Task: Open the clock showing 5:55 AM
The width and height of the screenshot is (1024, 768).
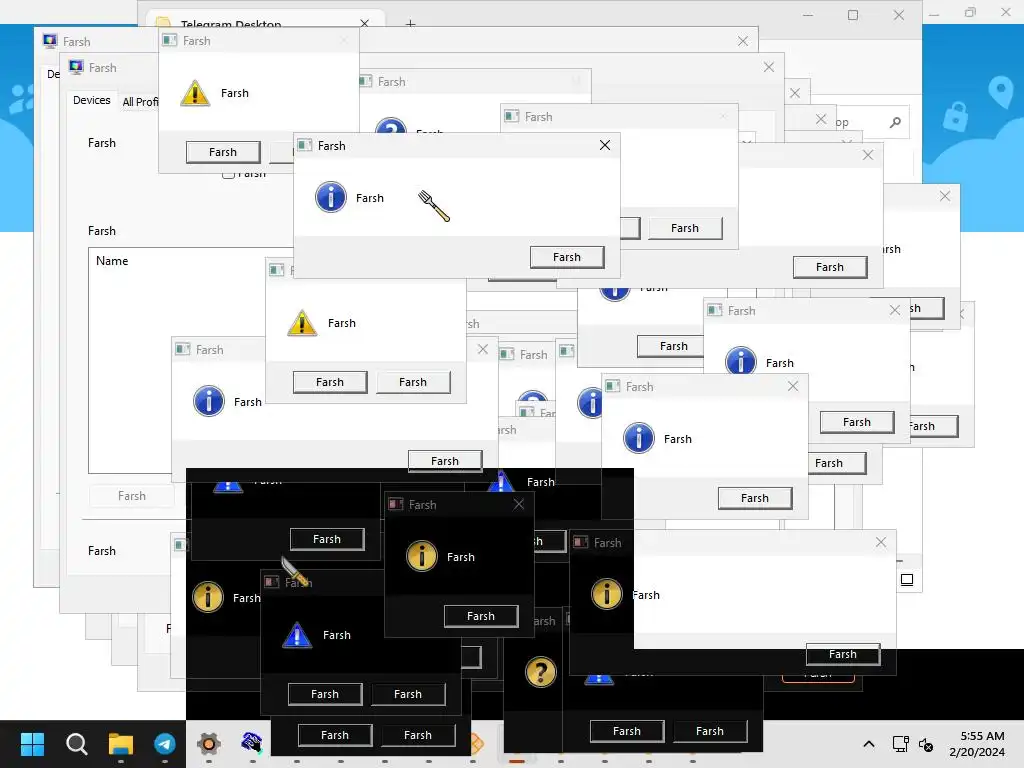Action: (x=977, y=744)
